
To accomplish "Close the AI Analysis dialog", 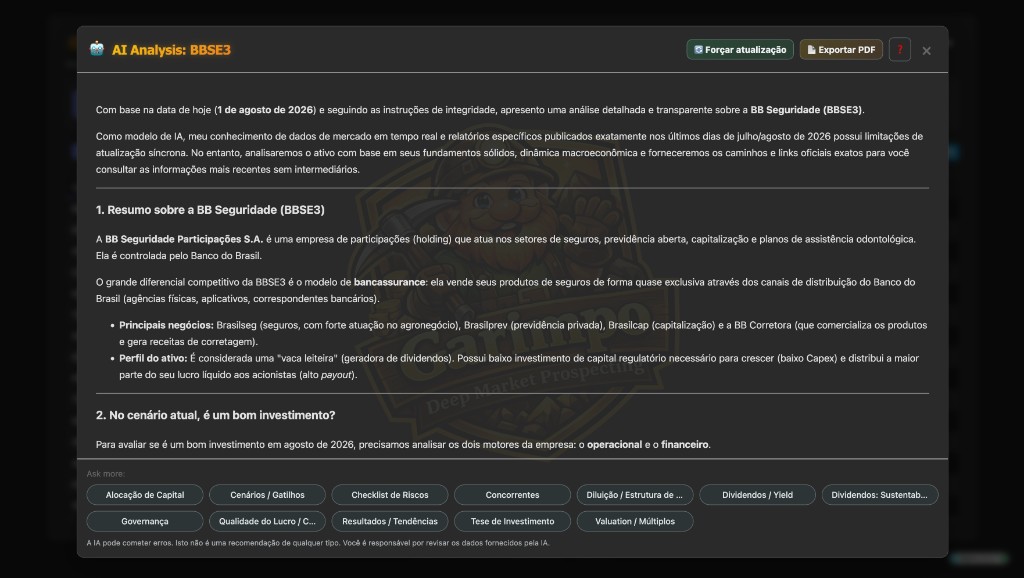I will 926,50.
